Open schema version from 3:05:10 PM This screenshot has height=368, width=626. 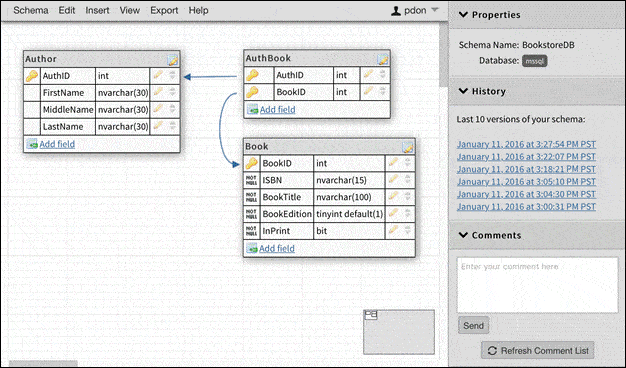click(x=526, y=182)
